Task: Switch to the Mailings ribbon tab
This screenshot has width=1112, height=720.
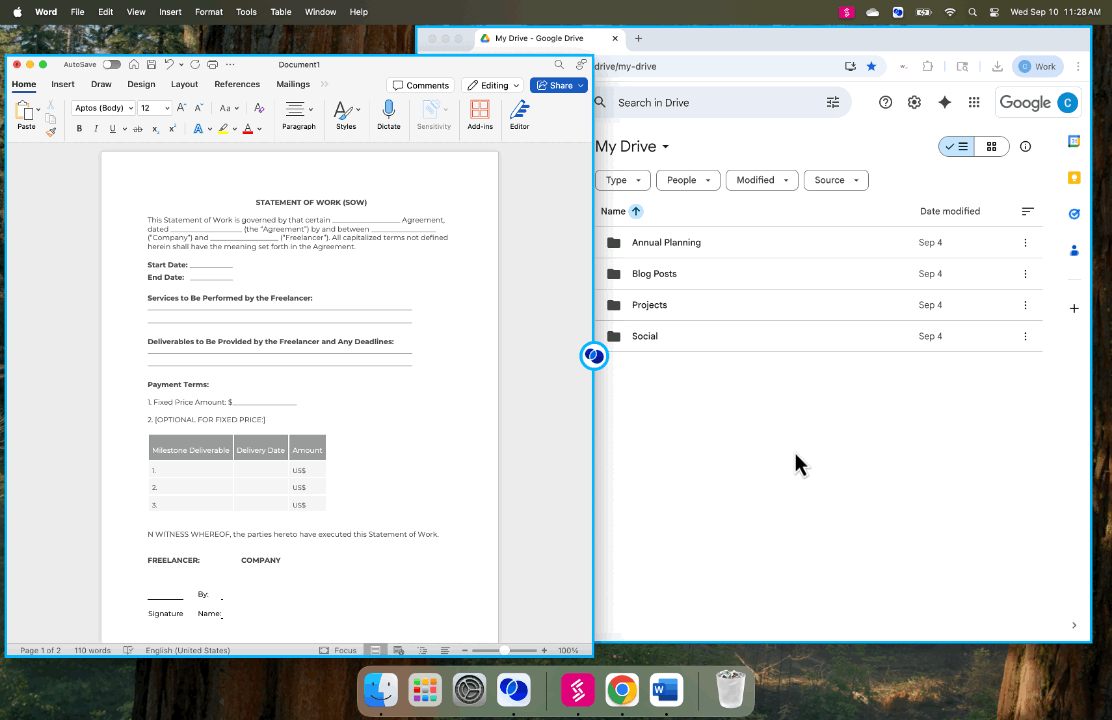Action: click(x=293, y=84)
